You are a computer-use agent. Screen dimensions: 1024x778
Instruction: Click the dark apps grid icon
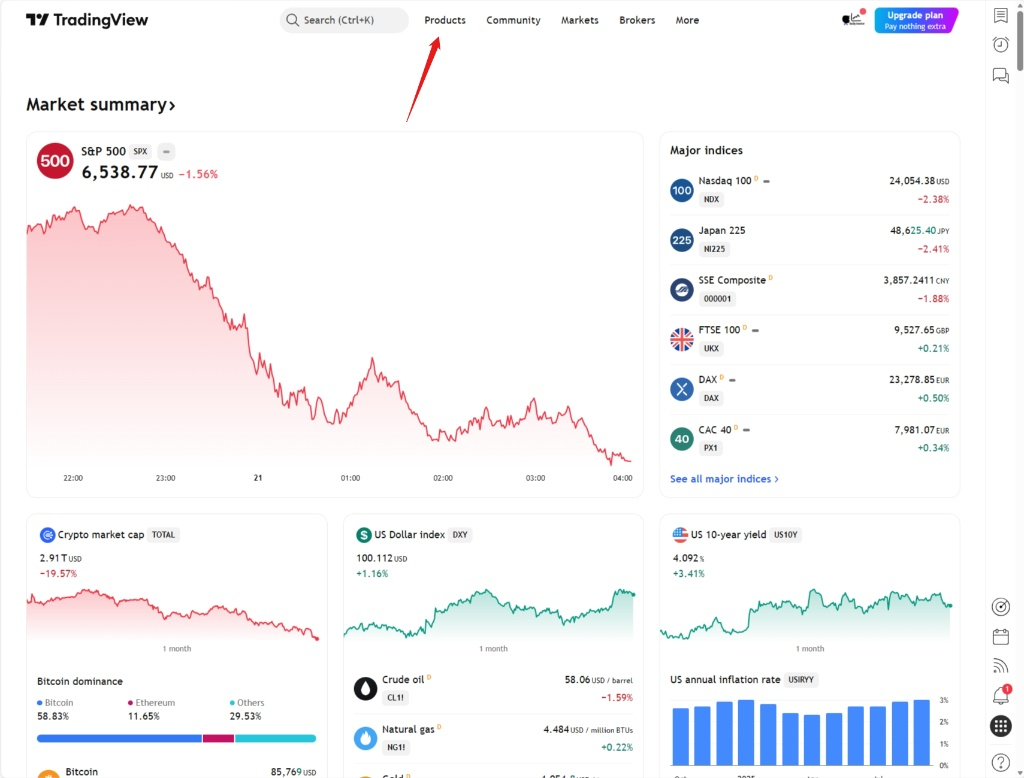[1001, 725]
